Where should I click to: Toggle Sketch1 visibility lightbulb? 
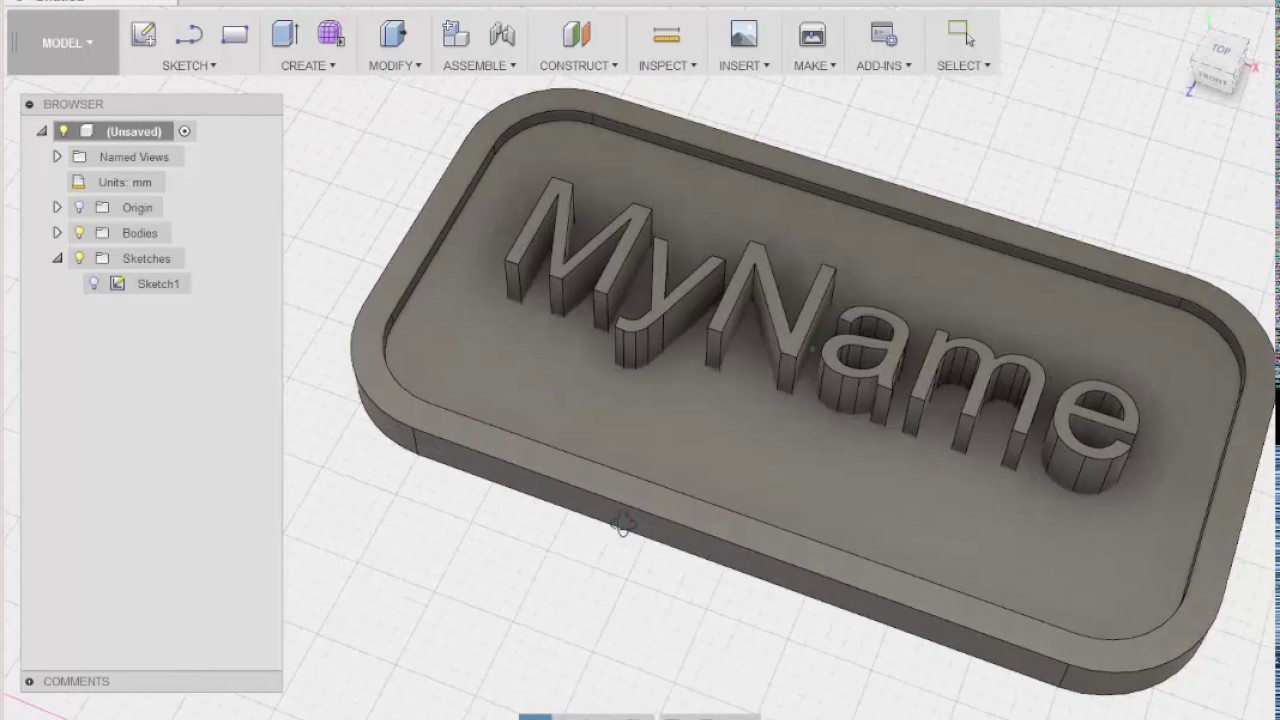(x=94, y=284)
